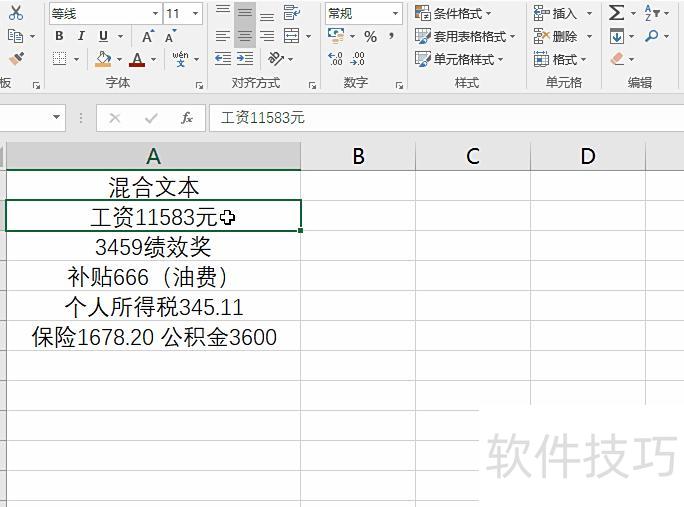The width and height of the screenshot is (684, 507).
Task: Open Sort and Filter icon
Action: 652,13
